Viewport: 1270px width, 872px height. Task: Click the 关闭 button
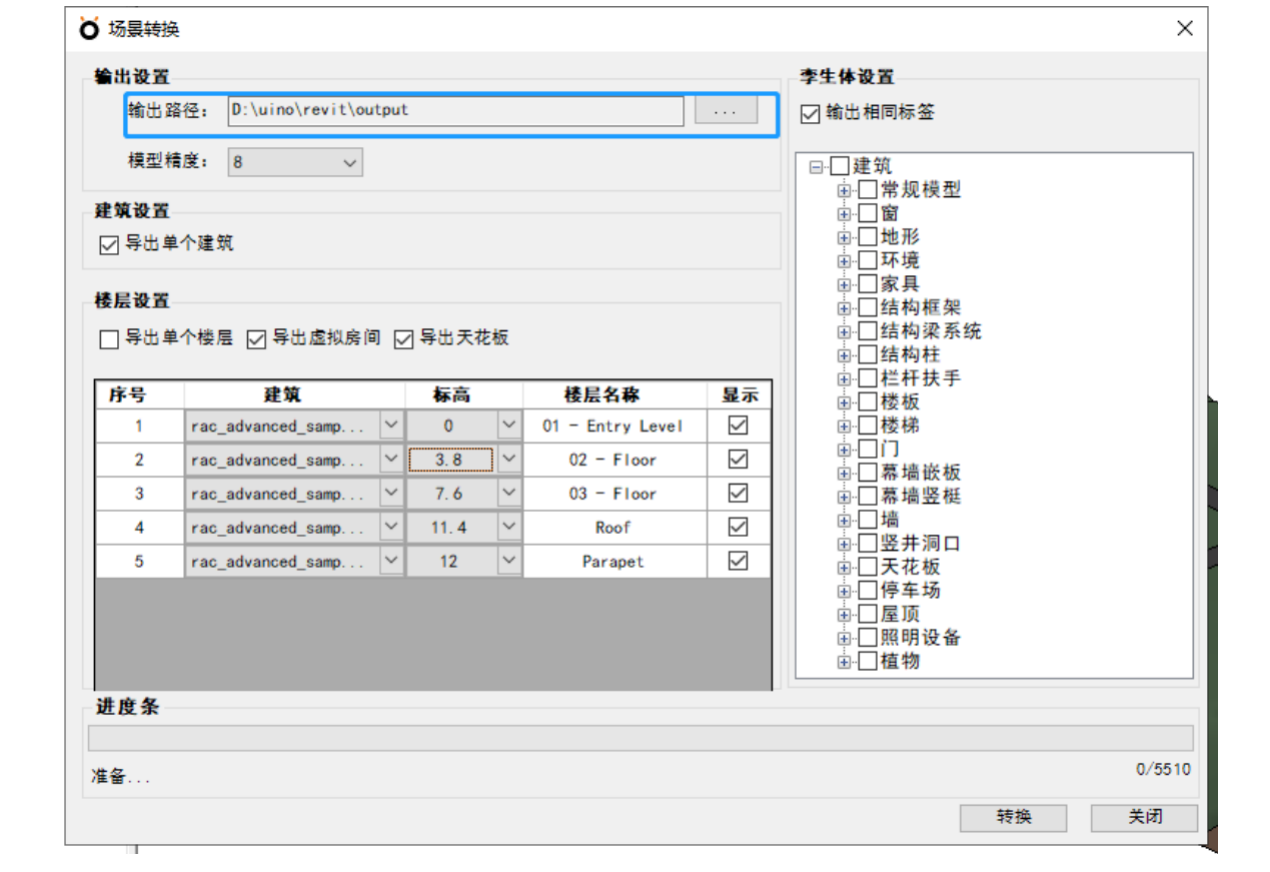click(1144, 817)
